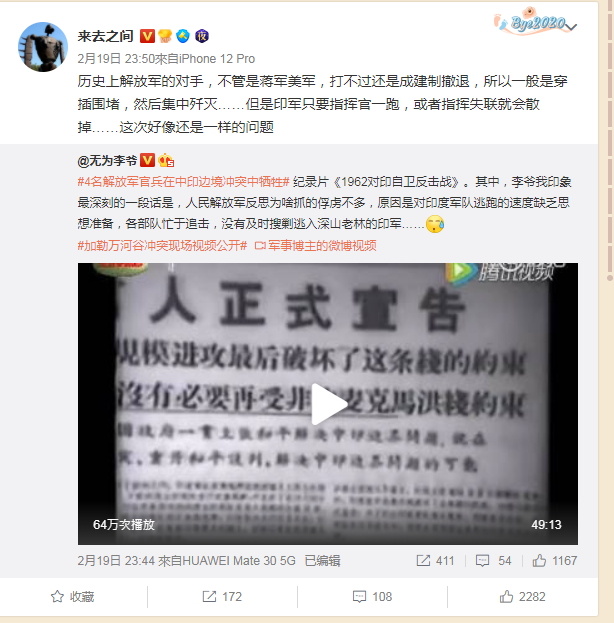Toggle 收藏 favorite star
The width and height of the screenshot is (614, 623).
[73, 596]
